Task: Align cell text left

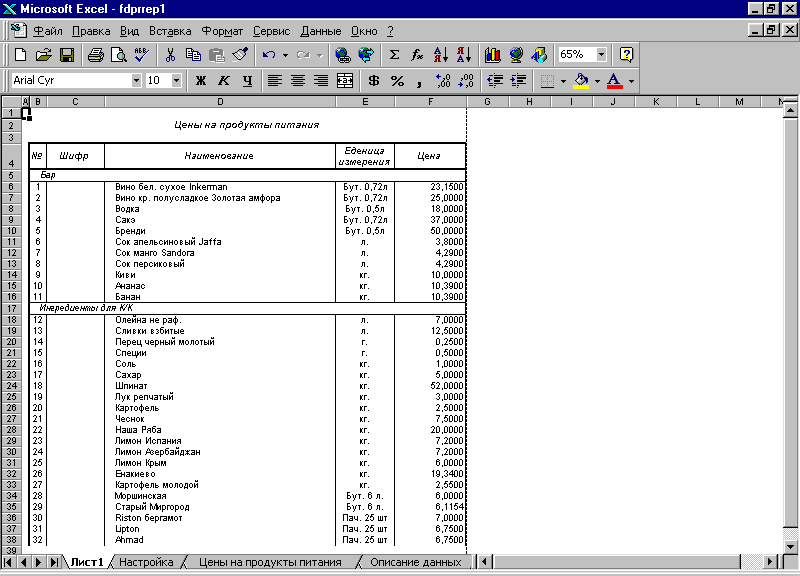Action: tap(275, 81)
